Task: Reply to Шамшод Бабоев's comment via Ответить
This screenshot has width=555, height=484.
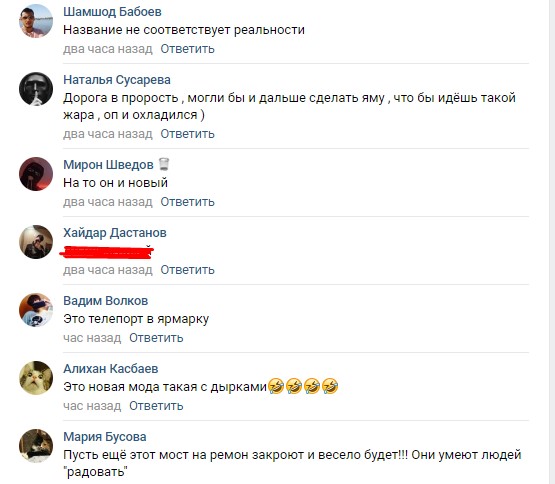Action: pos(188,49)
